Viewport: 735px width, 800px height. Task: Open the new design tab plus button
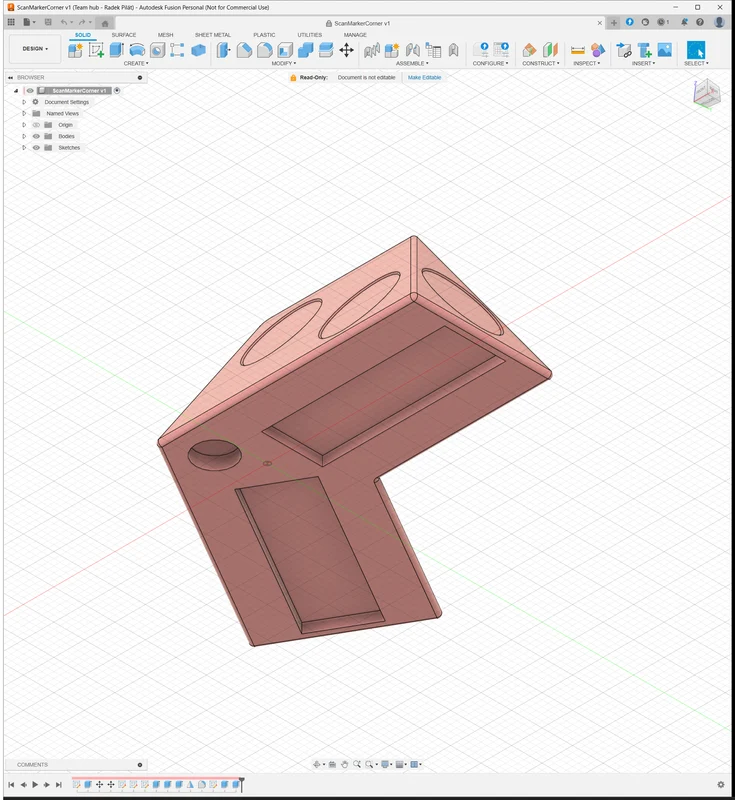pyautogui.click(x=614, y=22)
